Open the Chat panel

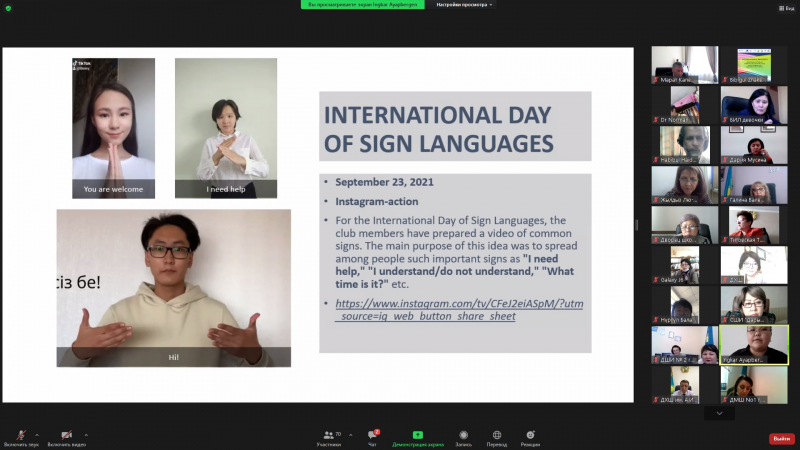coord(373,437)
